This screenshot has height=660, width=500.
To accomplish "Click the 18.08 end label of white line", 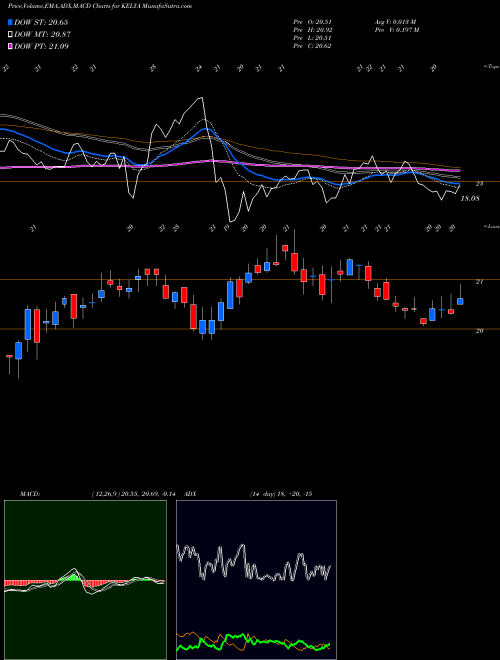I will 470,198.
